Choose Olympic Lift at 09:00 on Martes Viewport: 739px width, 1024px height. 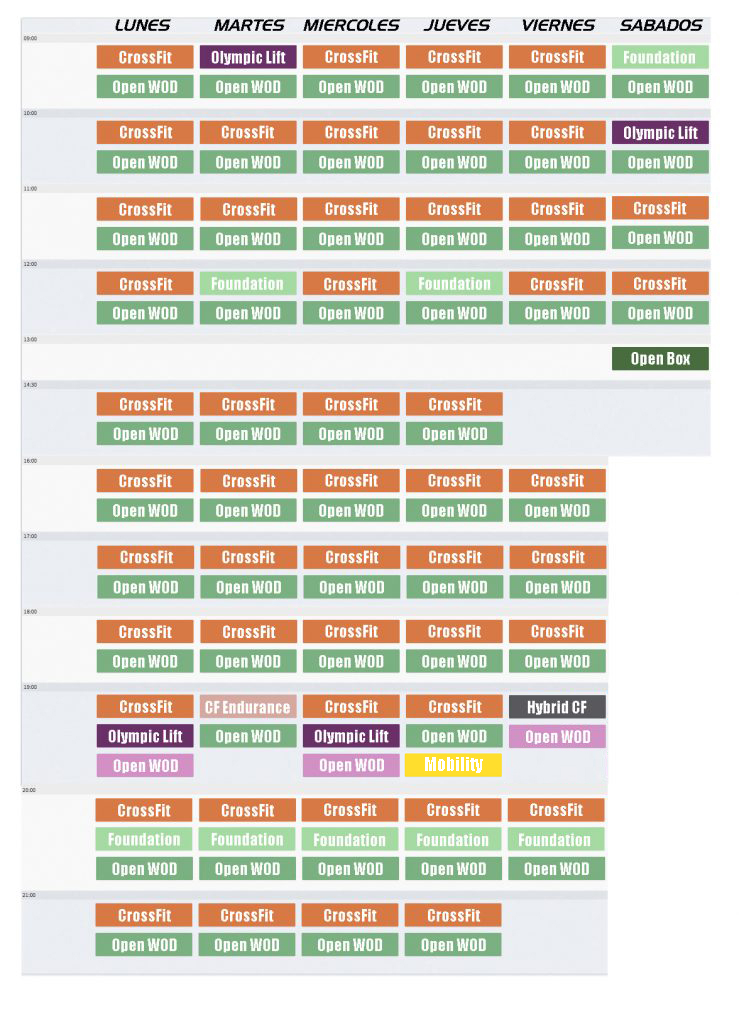(x=248, y=57)
